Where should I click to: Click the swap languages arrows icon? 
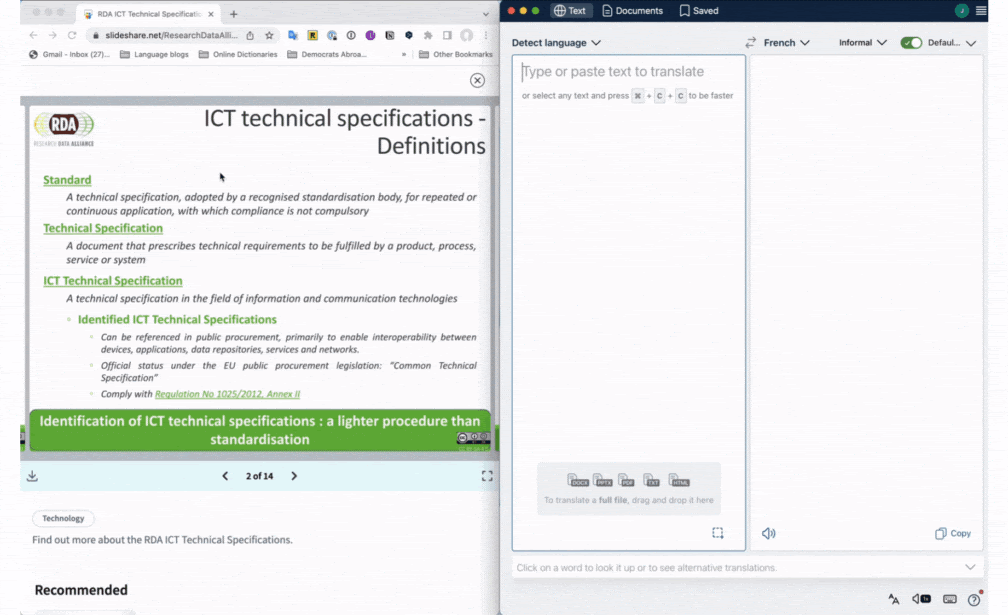click(751, 43)
